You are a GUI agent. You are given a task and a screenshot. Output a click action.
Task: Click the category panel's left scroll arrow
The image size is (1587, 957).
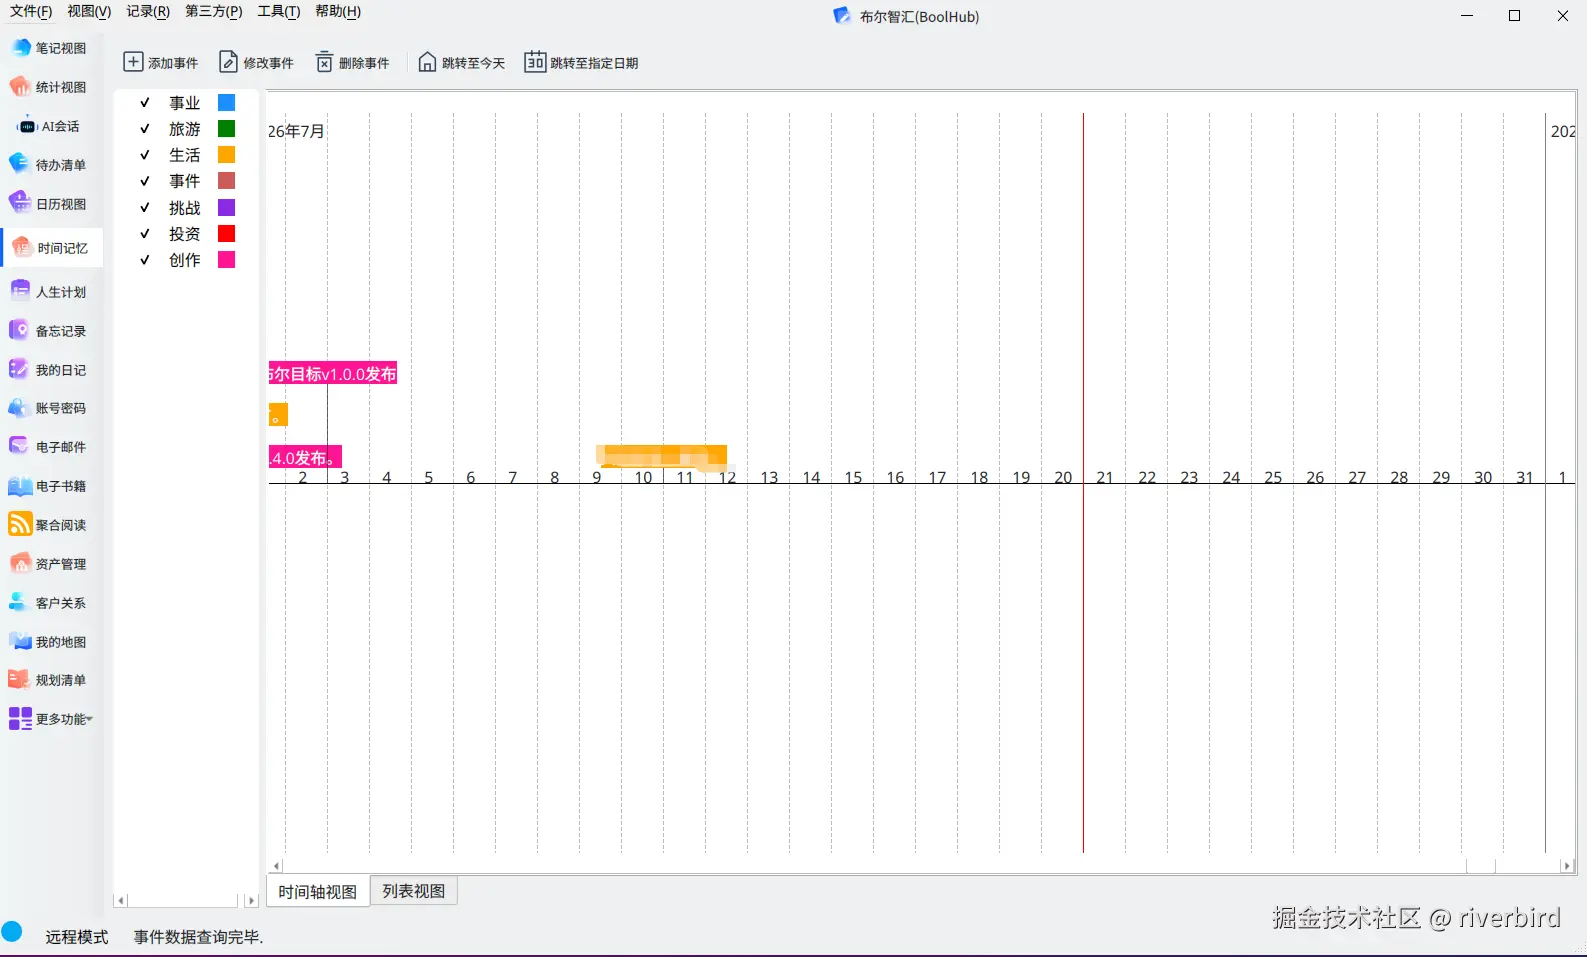coord(121,901)
